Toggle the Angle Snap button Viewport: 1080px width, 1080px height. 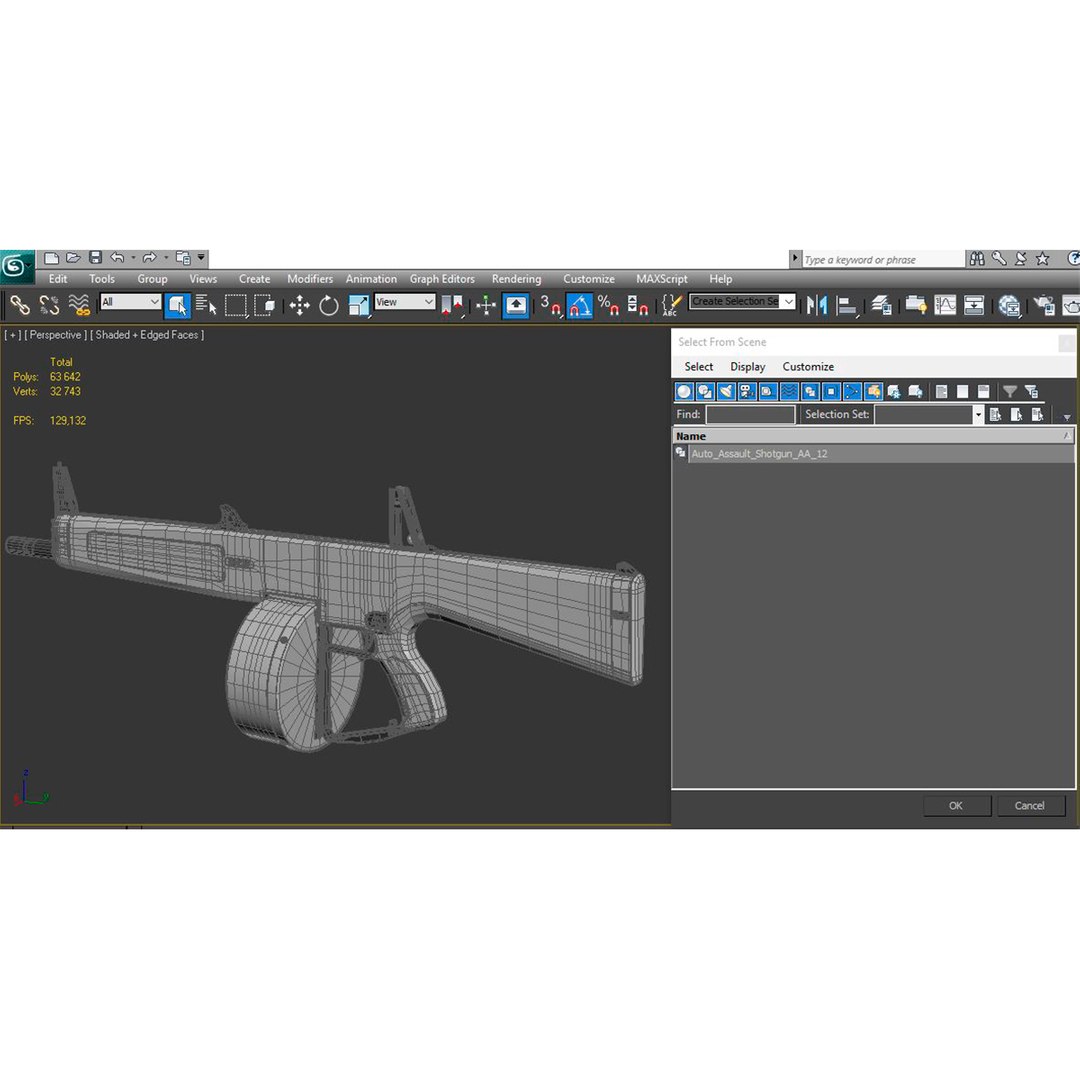(x=579, y=305)
